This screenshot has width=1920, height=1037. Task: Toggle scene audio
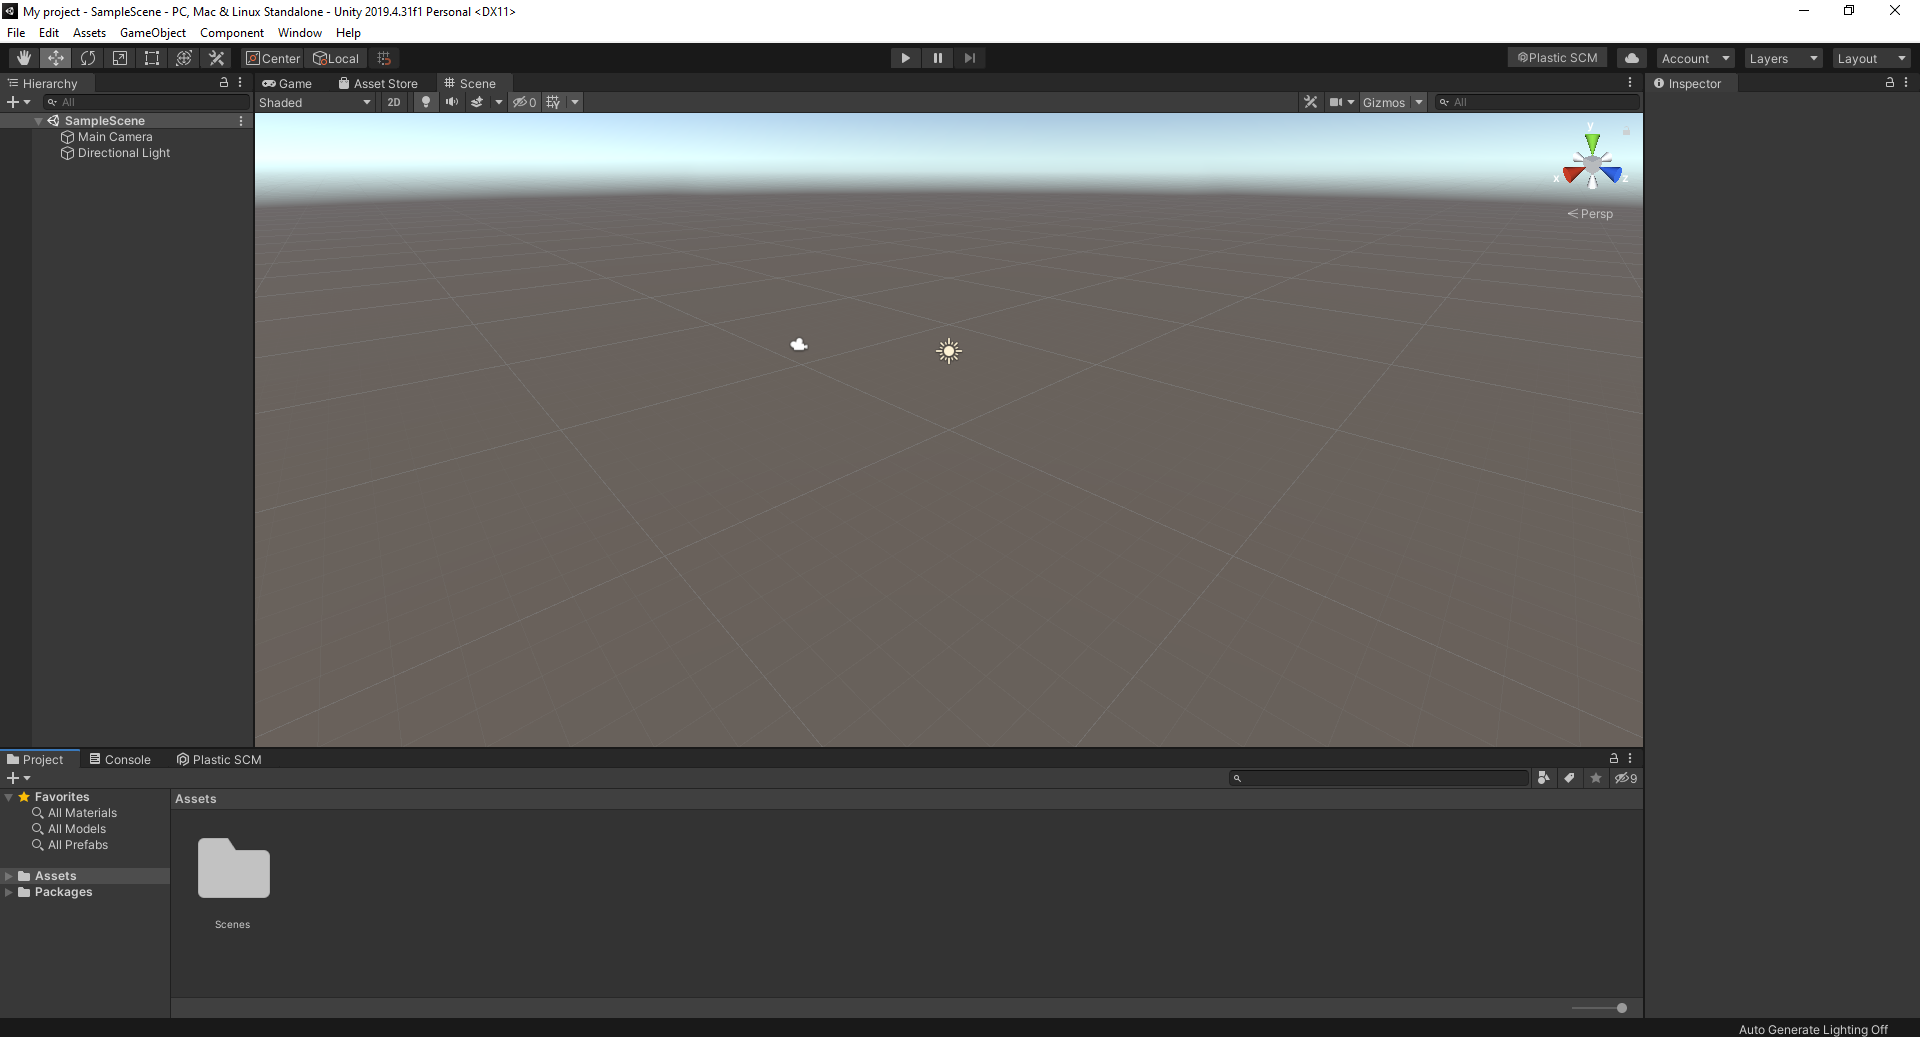[452, 102]
